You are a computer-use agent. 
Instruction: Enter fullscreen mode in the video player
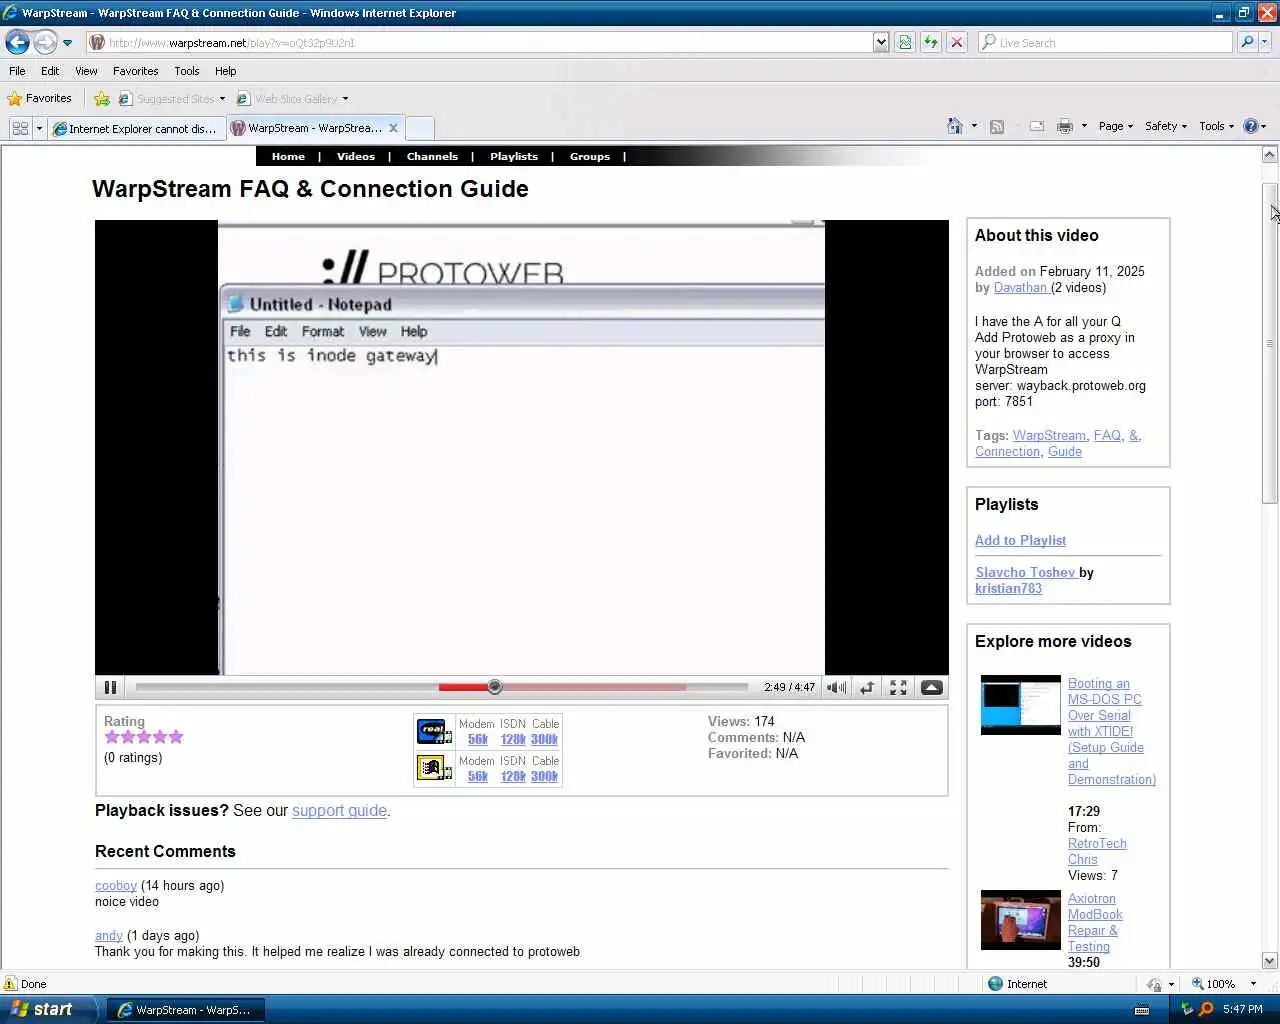coord(898,687)
